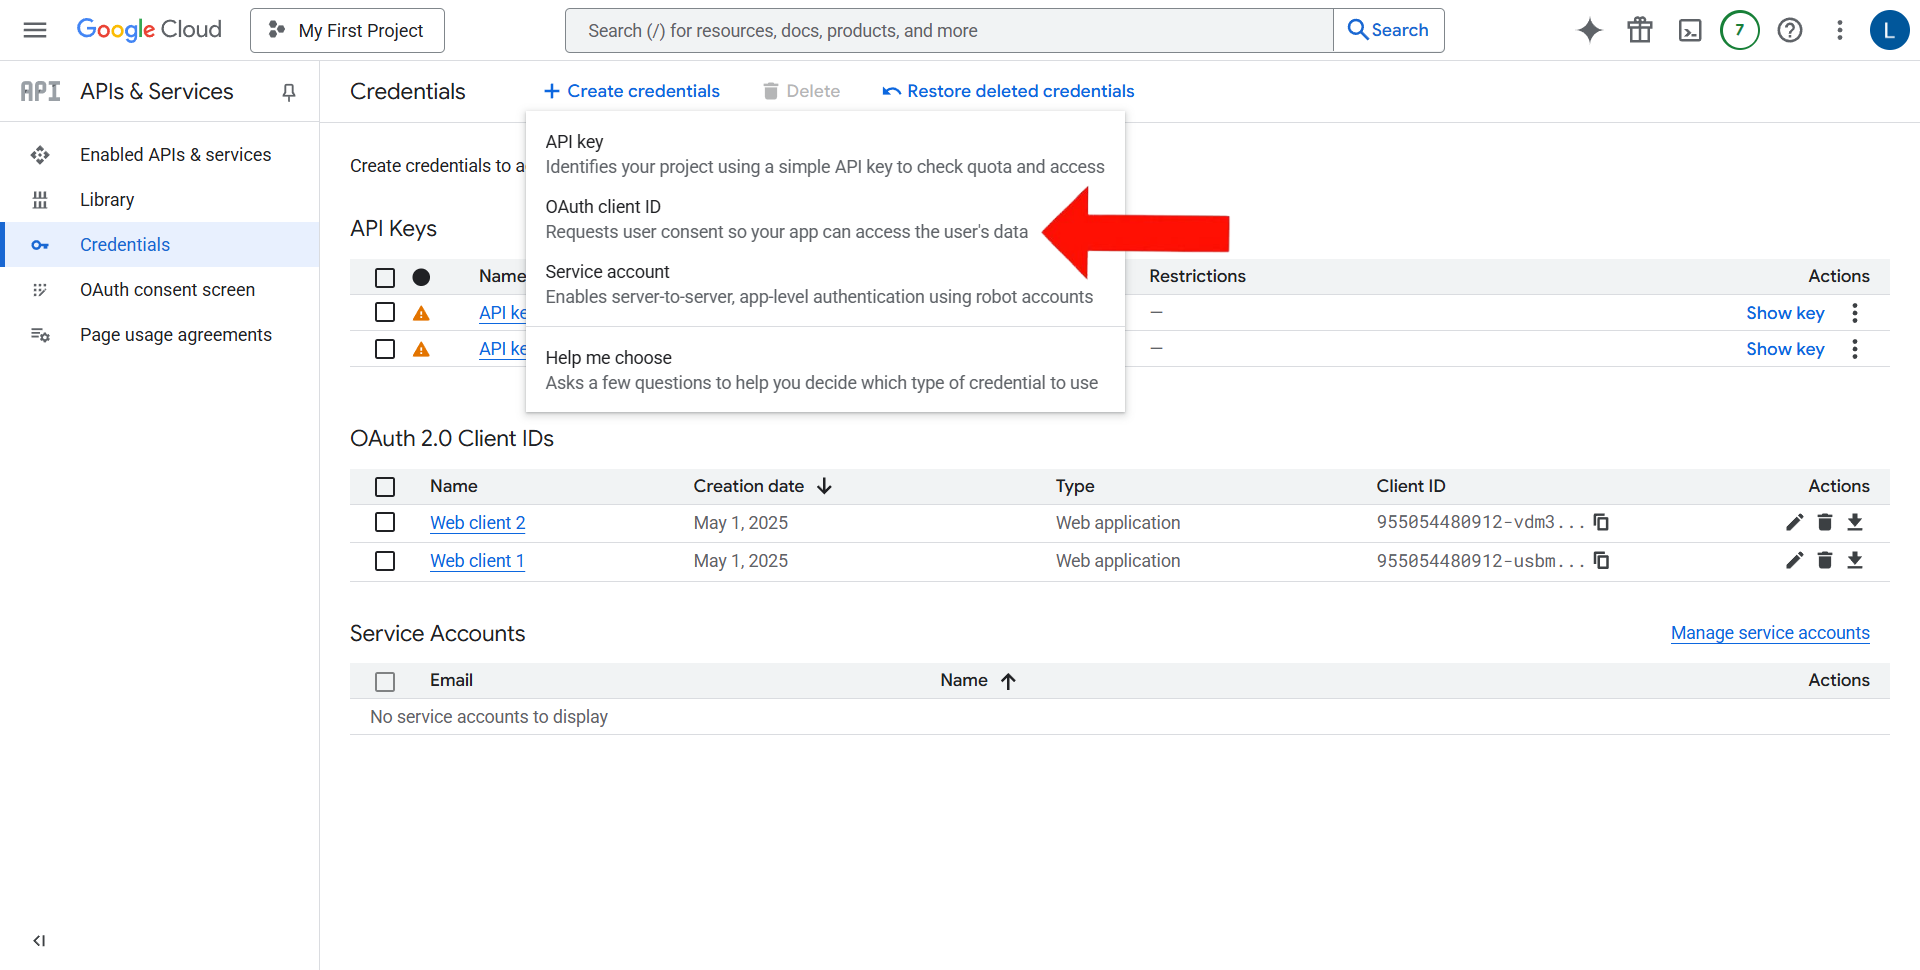The width and height of the screenshot is (1920, 970).
Task: Open OAuth consent screen page
Action: [x=160, y=290]
